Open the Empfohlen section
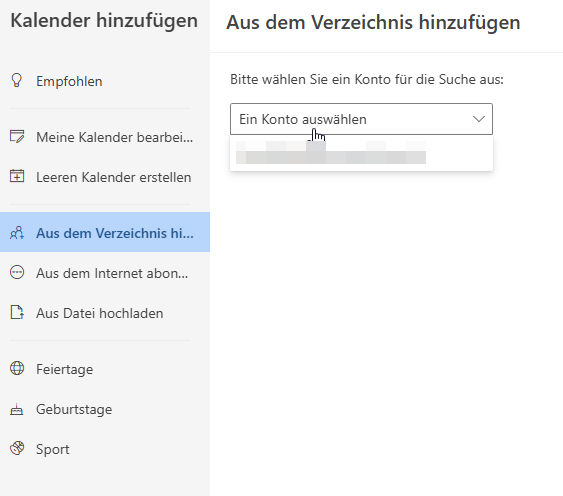The width and height of the screenshot is (563, 496). [x=105, y=81]
